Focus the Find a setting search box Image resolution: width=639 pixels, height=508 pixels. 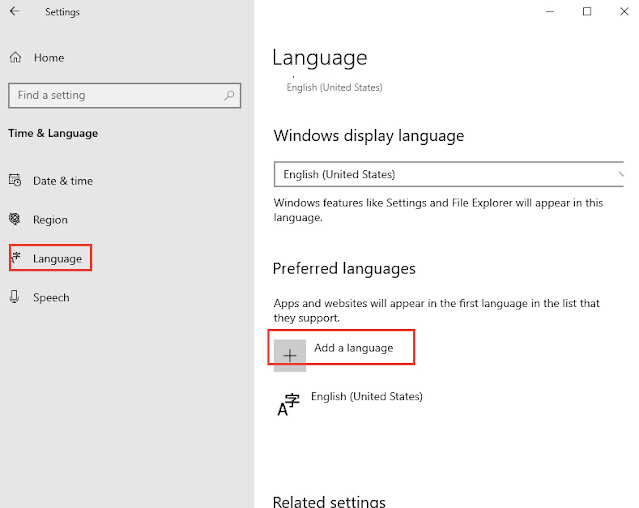point(124,95)
